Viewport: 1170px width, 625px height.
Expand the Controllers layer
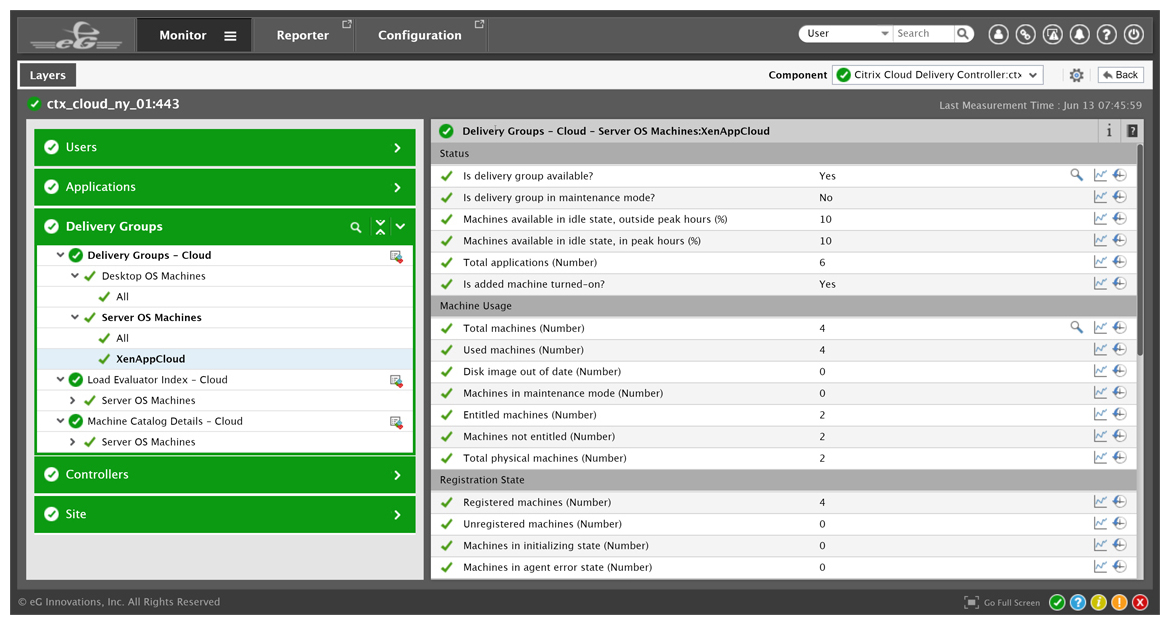pos(397,475)
